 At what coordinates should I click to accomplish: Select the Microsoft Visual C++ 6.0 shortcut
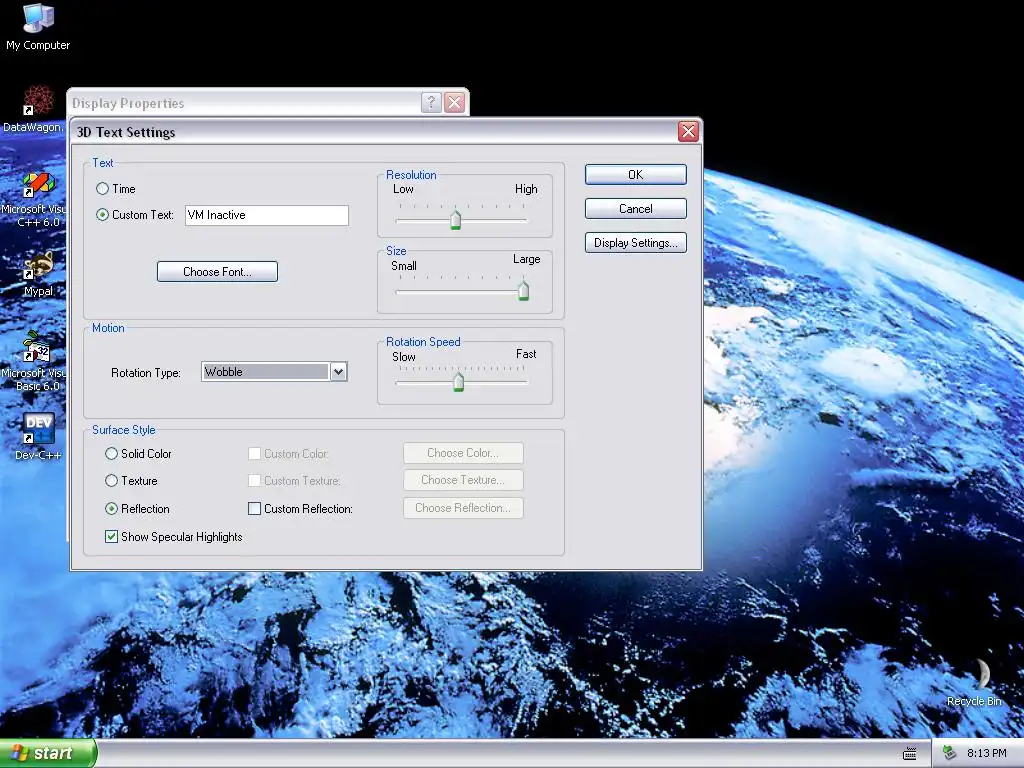(x=34, y=199)
